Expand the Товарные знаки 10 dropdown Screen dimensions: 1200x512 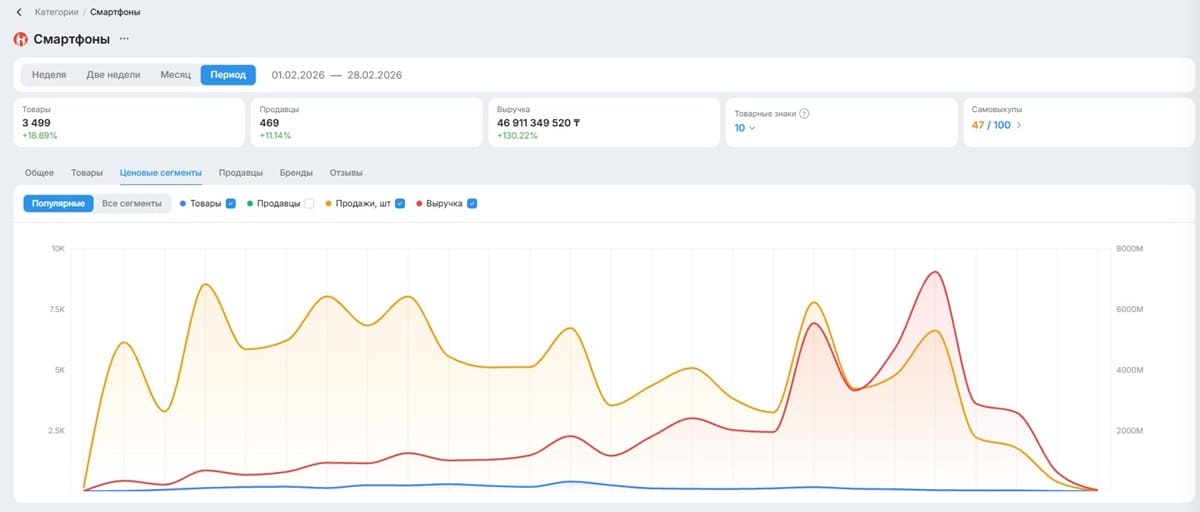[746, 128]
